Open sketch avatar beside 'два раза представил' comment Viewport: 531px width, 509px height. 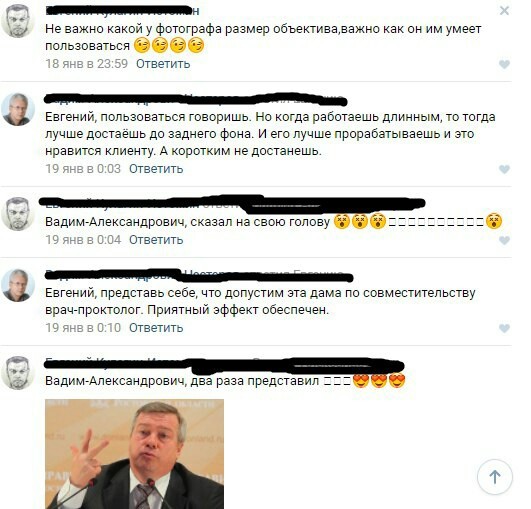point(18,373)
